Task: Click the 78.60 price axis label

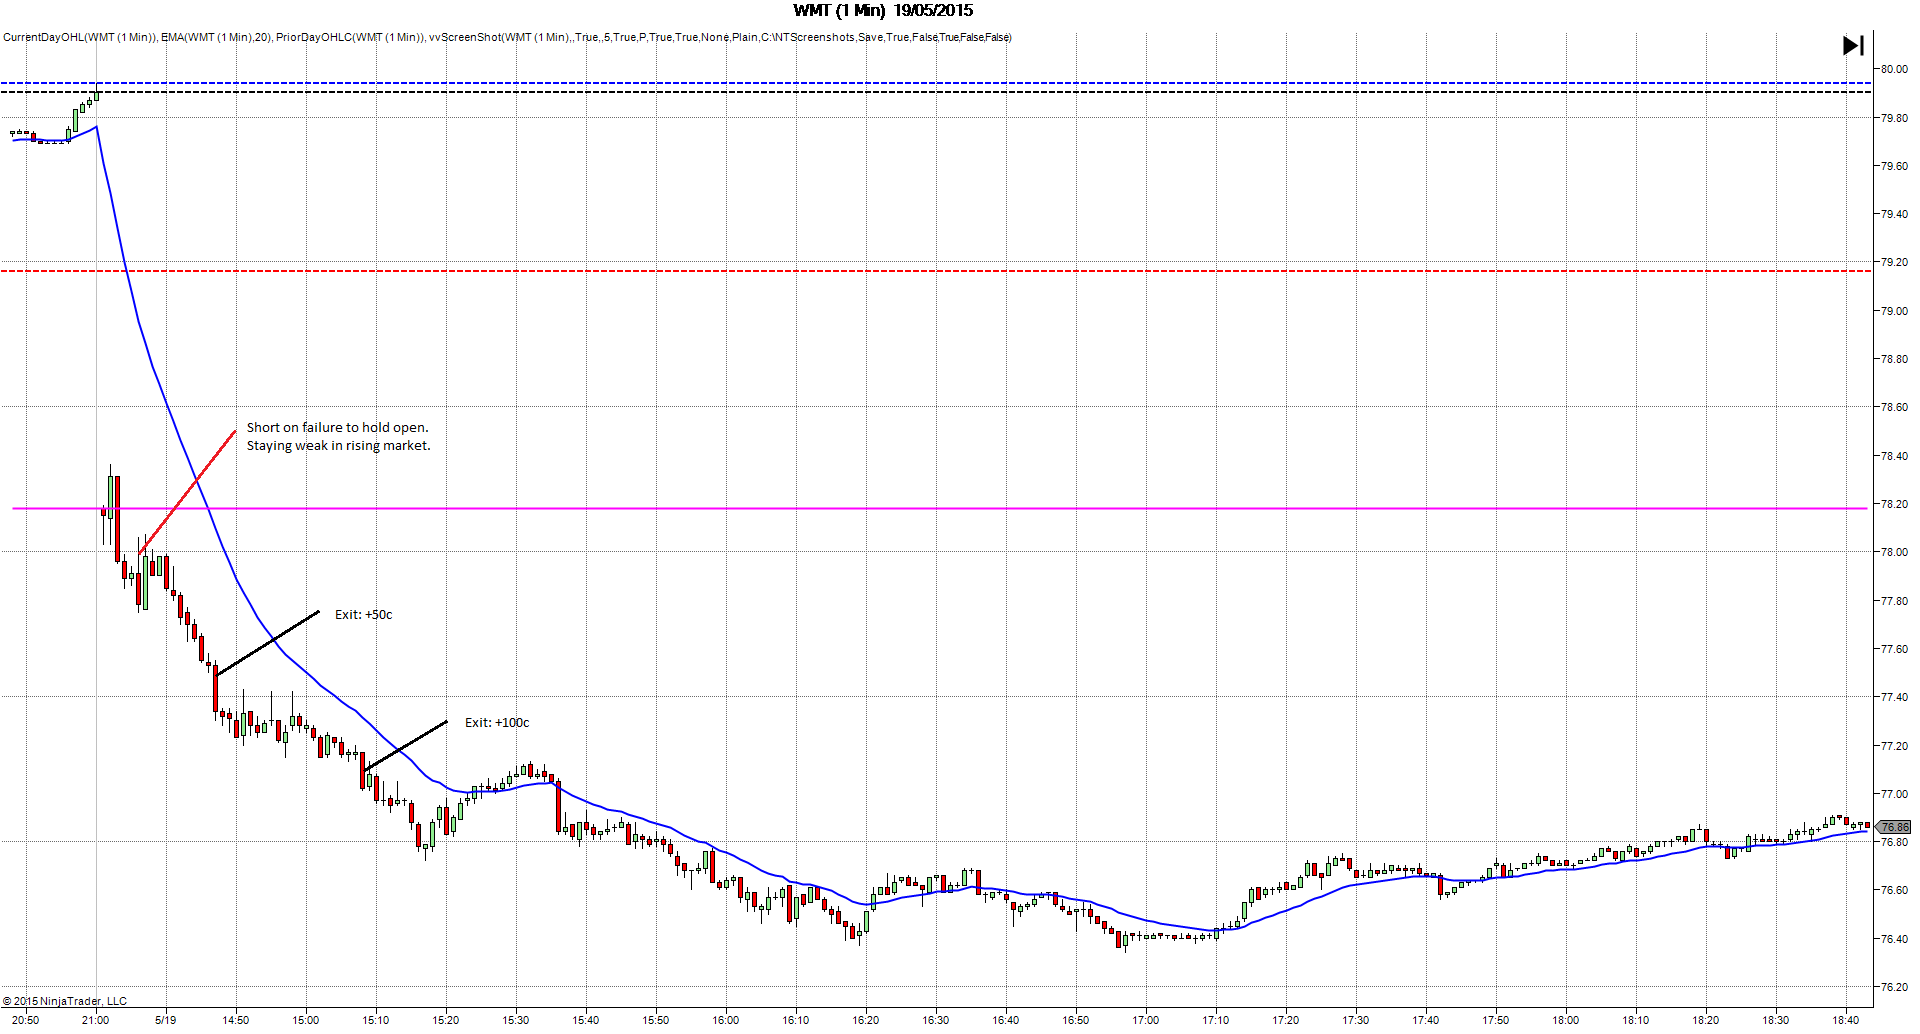Action: [1894, 407]
